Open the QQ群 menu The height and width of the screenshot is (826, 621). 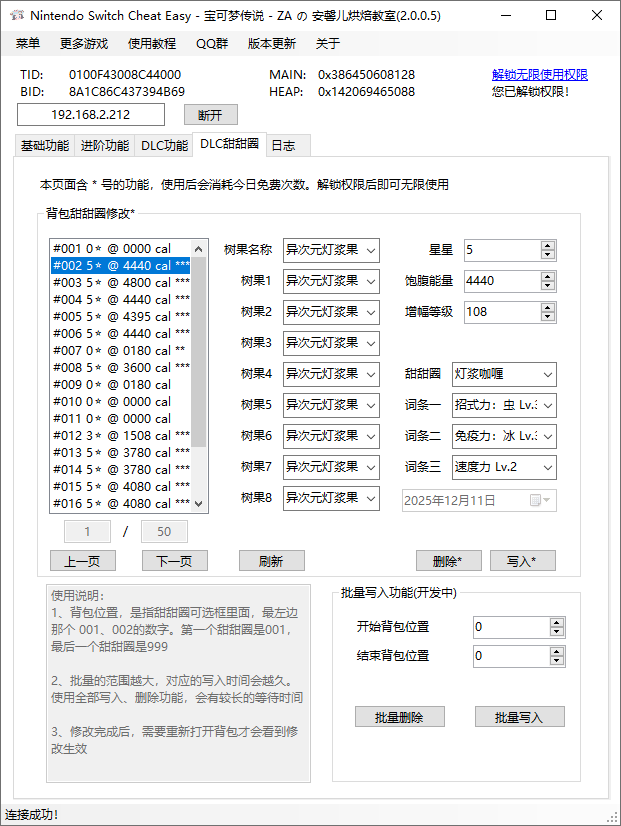(212, 43)
